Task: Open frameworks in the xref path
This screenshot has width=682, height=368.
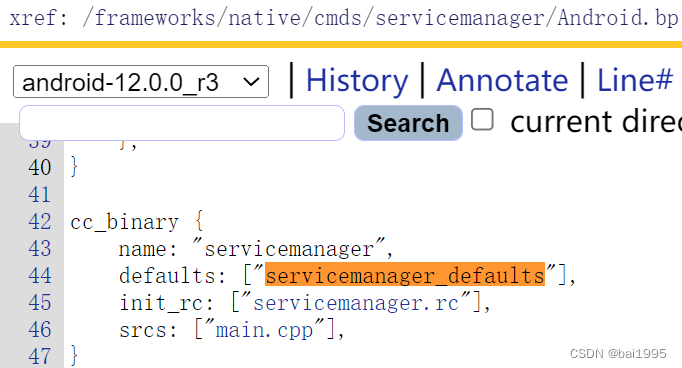Action: [154, 18]
